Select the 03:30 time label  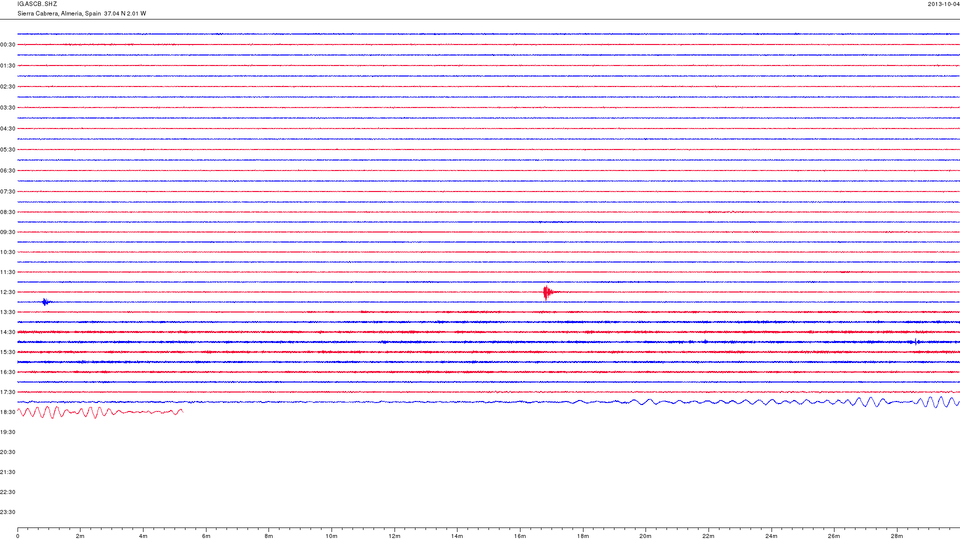(x=8, y=108)
